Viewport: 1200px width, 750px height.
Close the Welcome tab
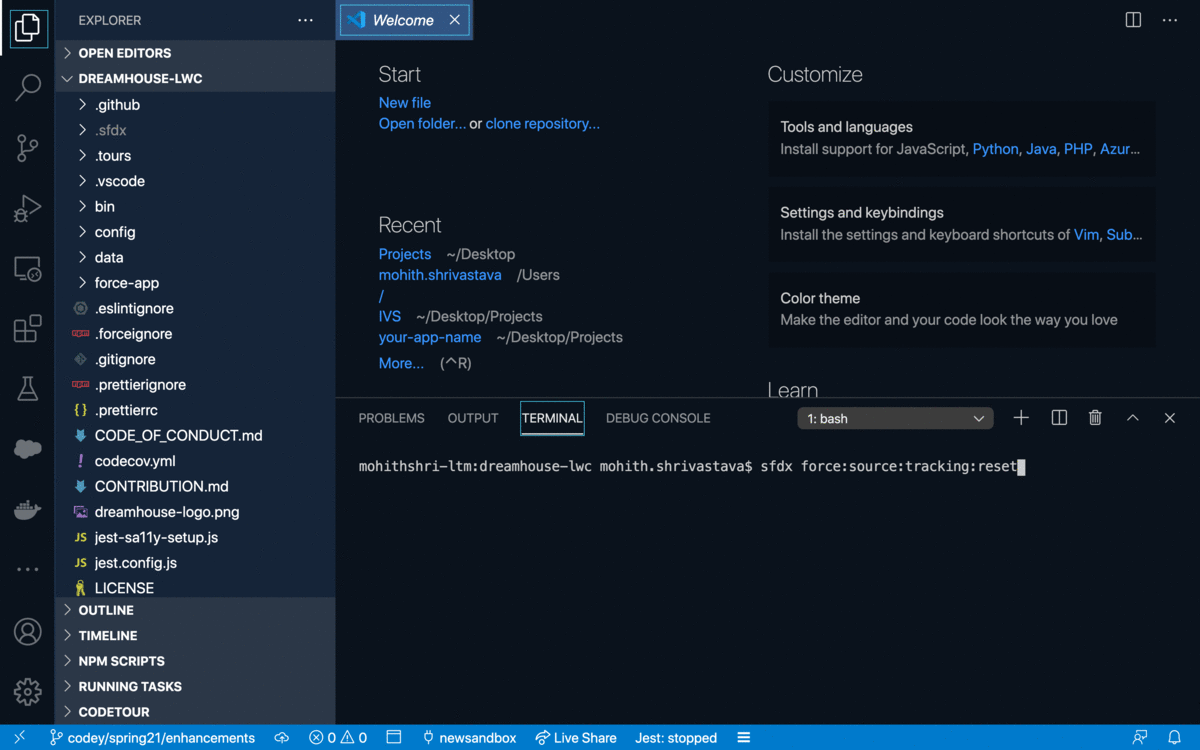[455, 20]
